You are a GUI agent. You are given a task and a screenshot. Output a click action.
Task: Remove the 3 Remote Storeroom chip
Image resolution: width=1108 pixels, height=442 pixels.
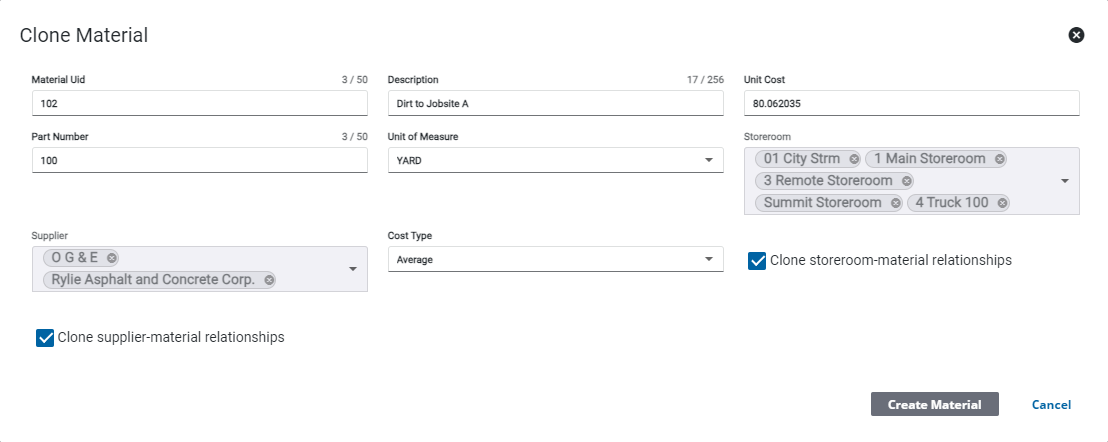906,181
